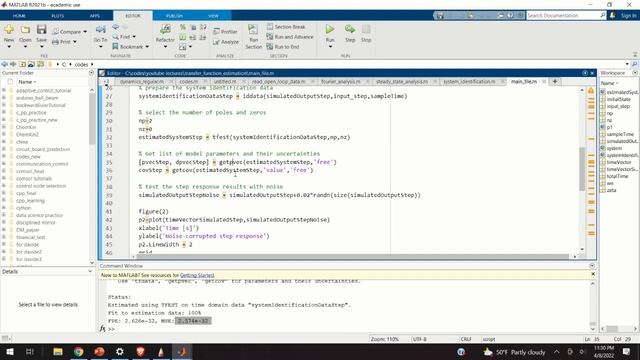Insert a Section Break
This screenshot has height=360, width=640.
point(286,27)
